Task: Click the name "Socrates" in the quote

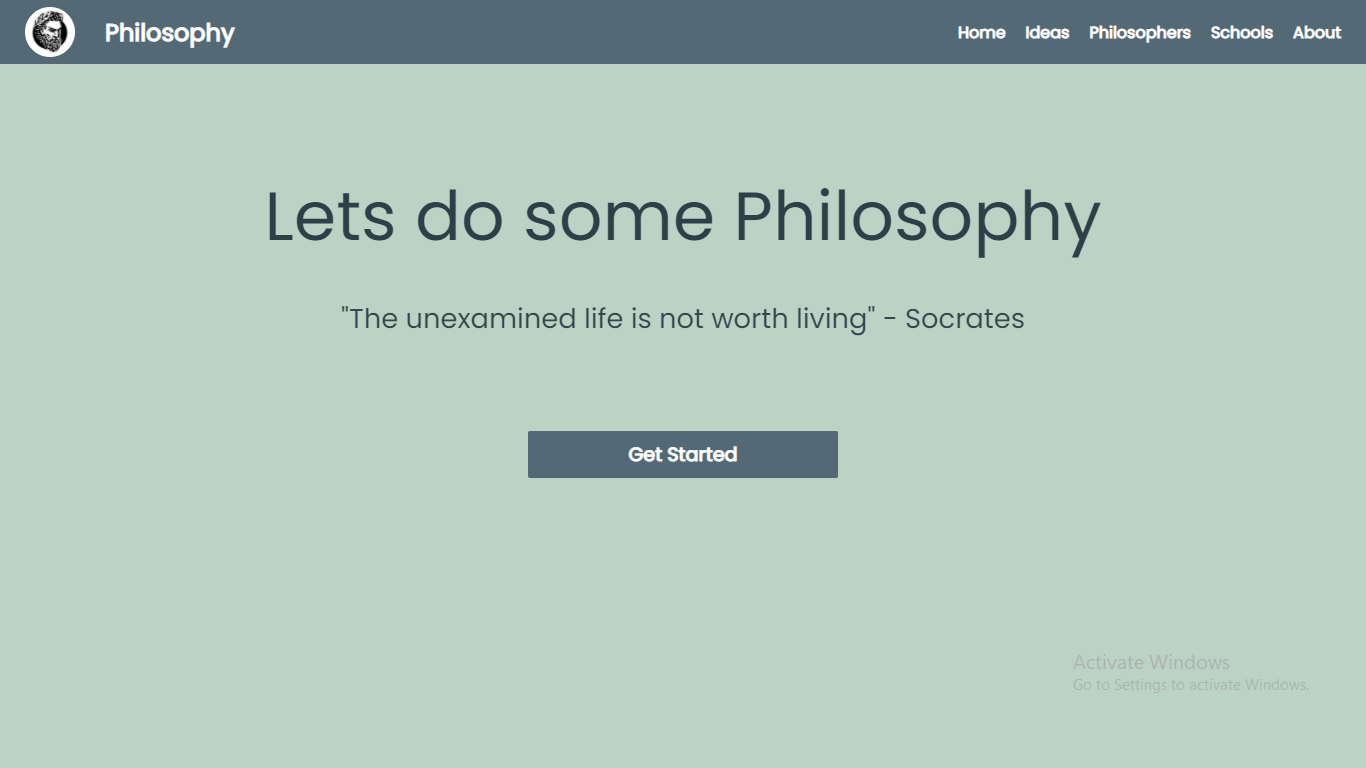Action: 964,319
